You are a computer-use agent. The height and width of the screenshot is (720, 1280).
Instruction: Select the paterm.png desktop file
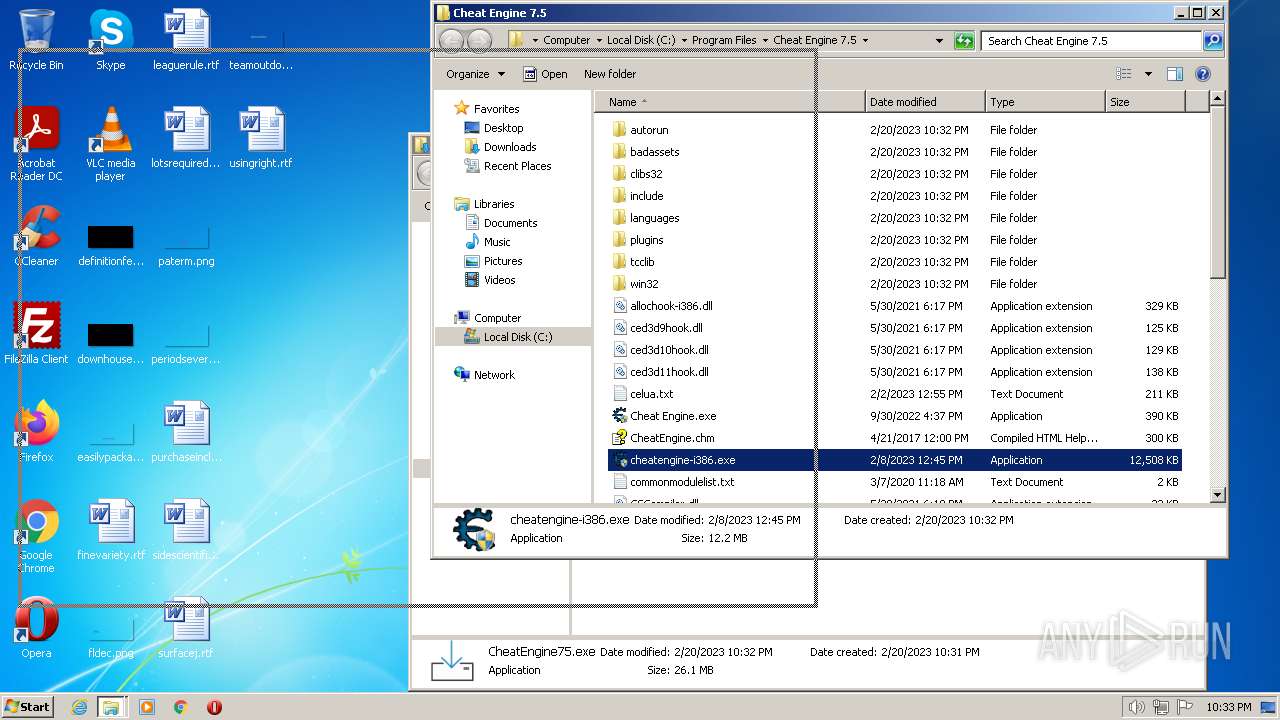[x=186, y=245]
